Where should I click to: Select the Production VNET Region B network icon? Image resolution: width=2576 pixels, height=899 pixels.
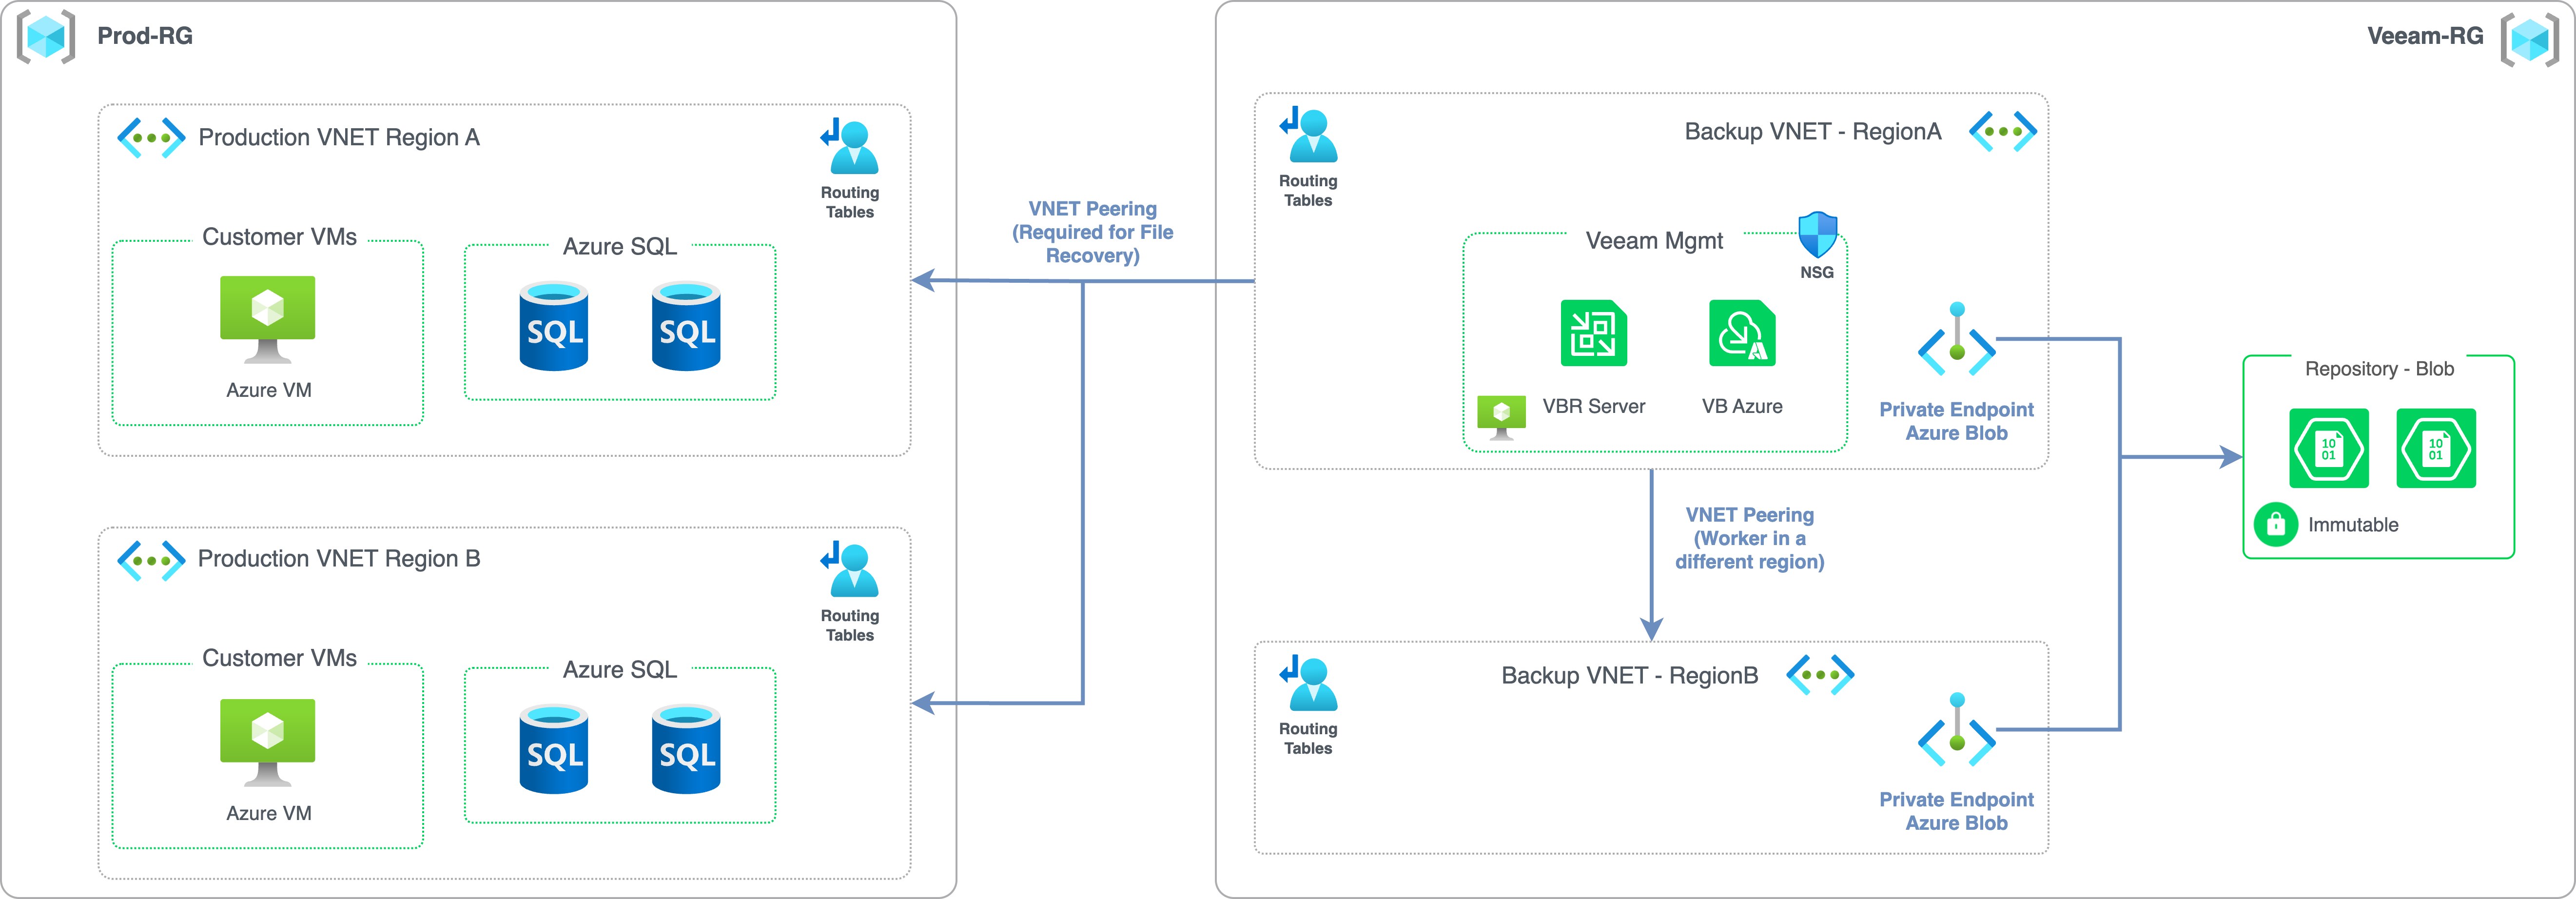pyautogui.click(x=151, y=561)
